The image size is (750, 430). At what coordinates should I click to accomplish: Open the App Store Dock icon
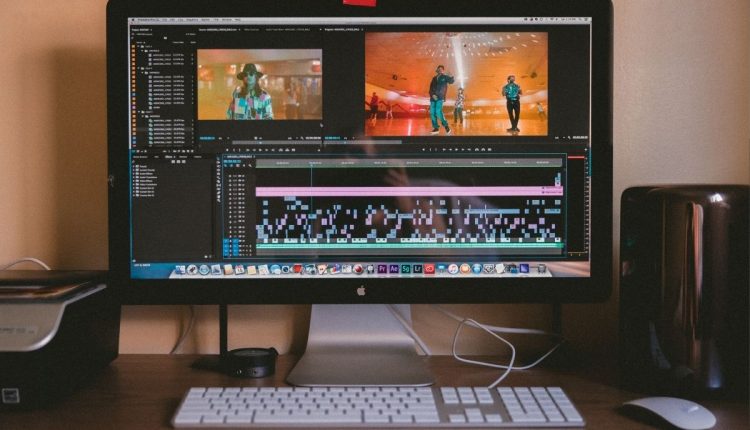476,269
